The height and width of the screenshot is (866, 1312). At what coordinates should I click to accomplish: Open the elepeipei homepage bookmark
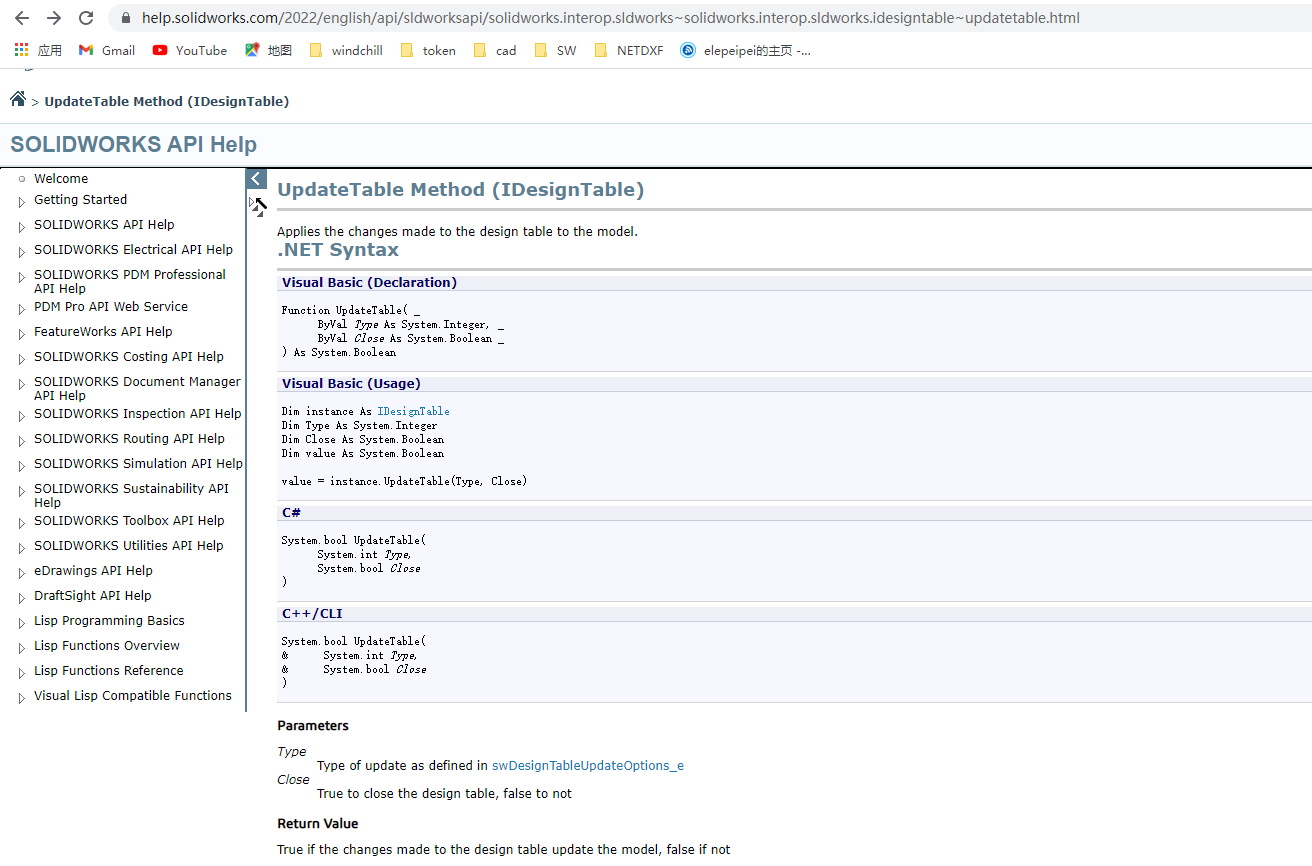(746, 50)
